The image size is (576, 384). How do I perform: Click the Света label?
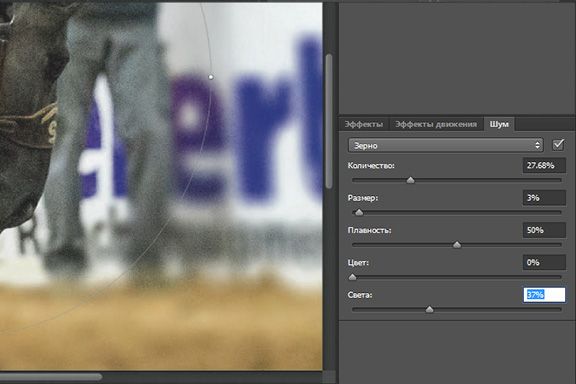pos(360,295)
